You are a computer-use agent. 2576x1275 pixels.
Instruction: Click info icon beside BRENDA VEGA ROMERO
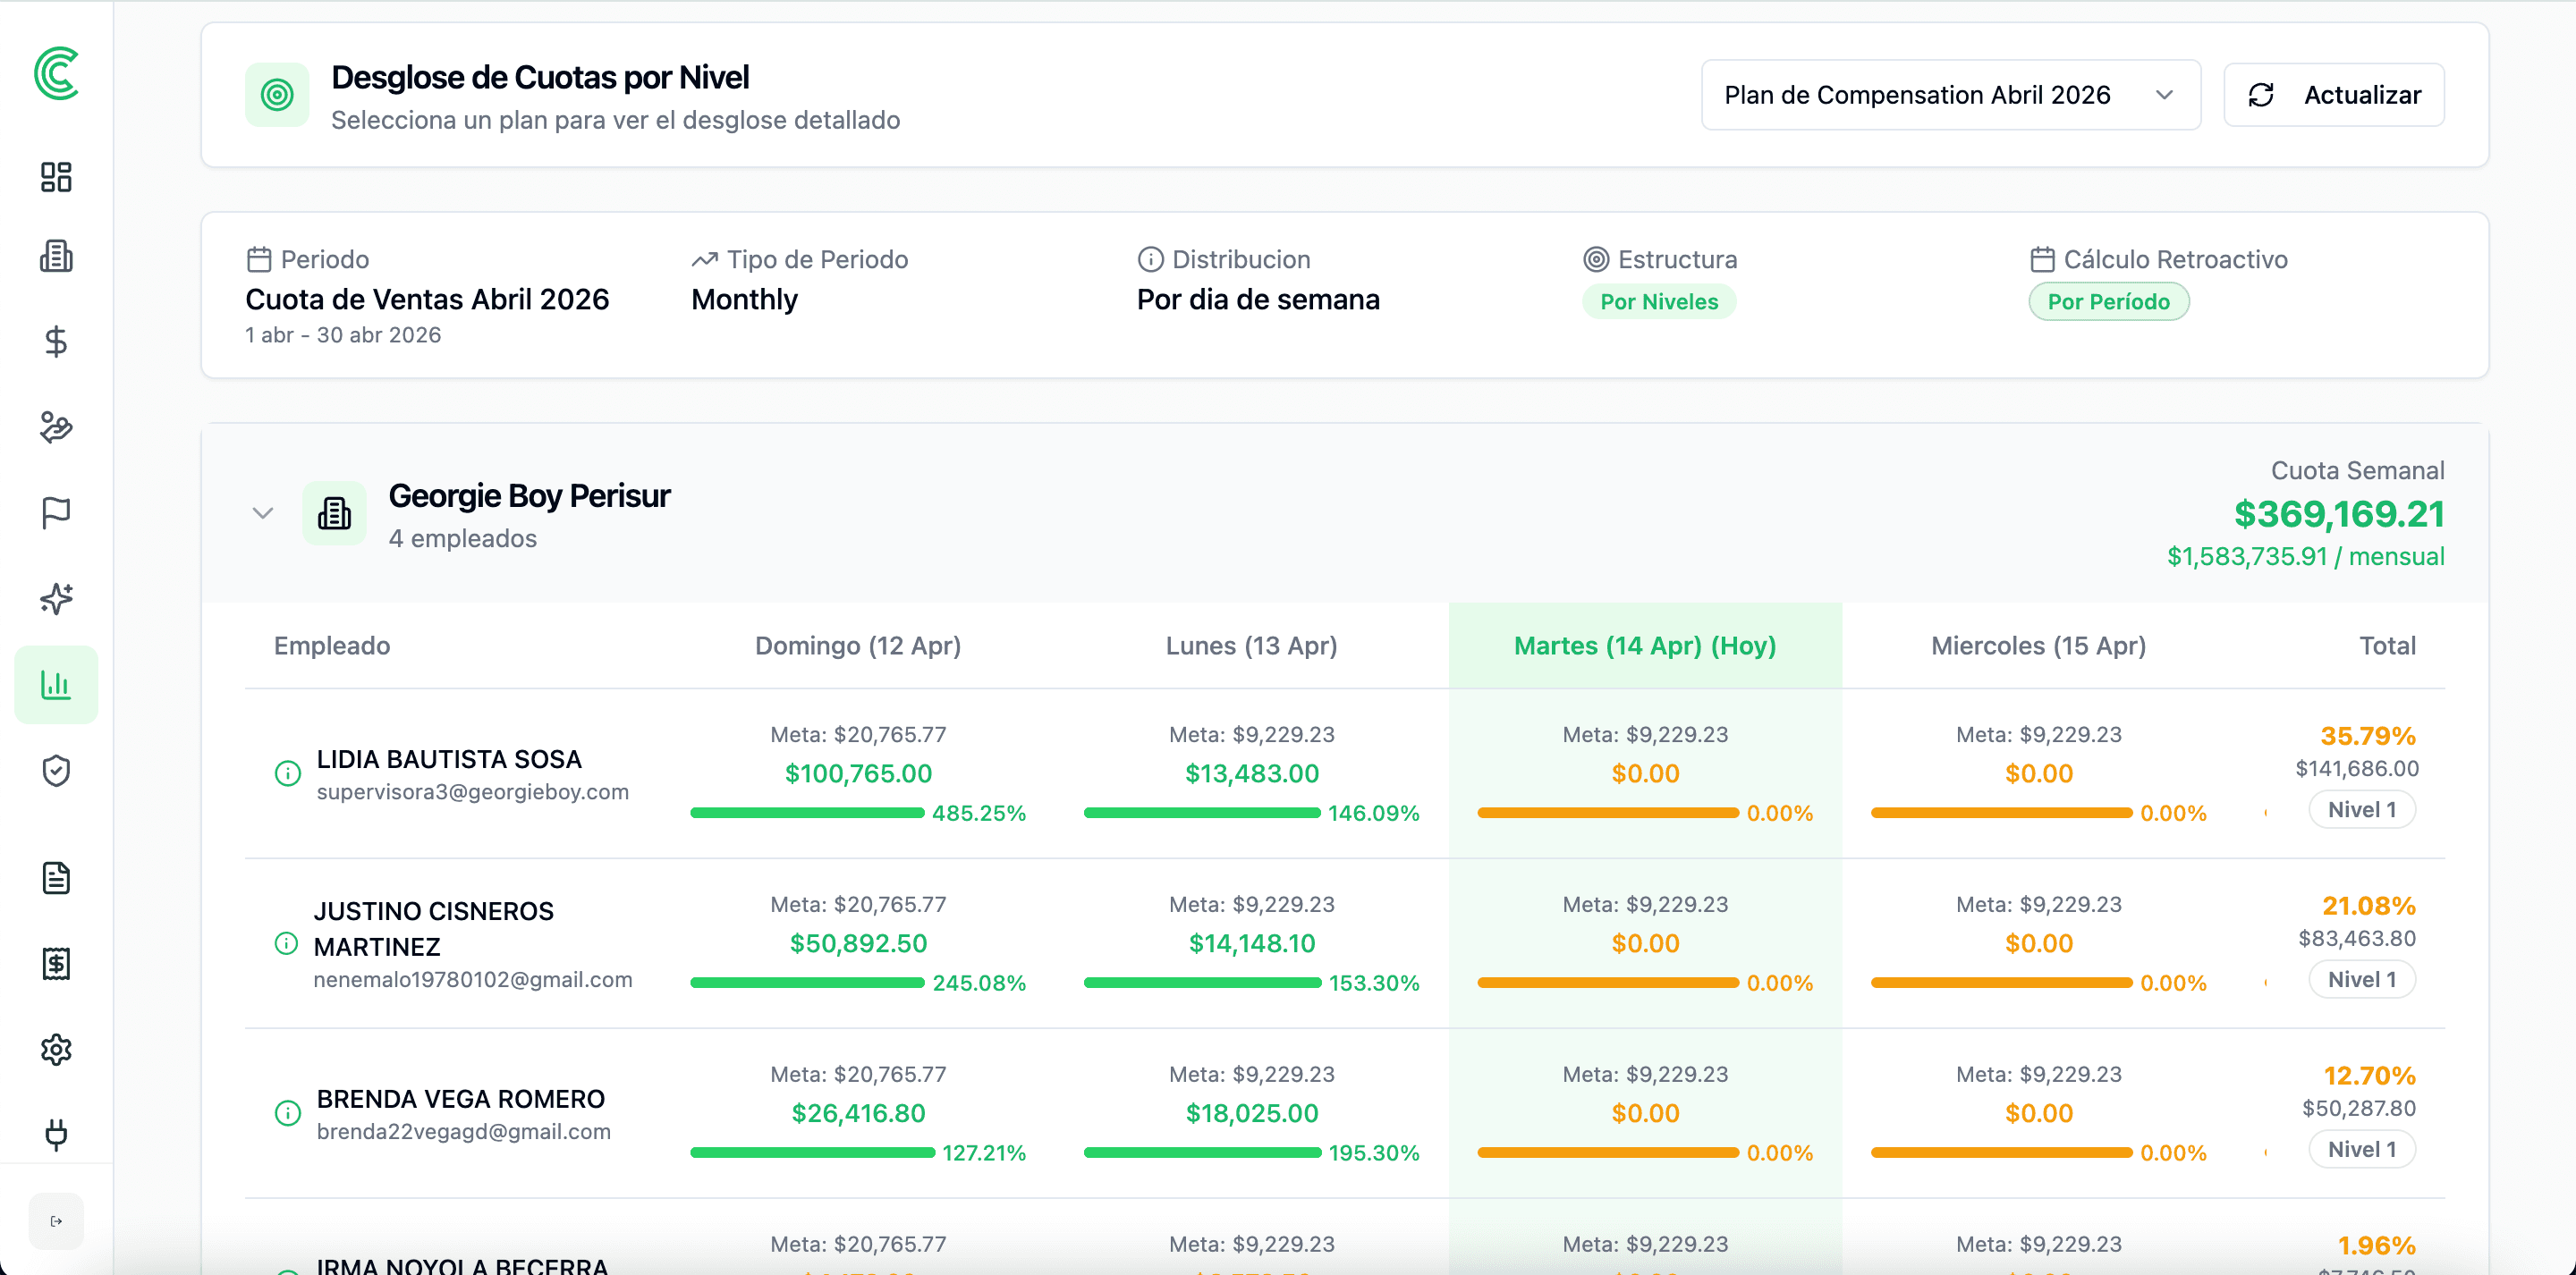(x=287, y=1114)
